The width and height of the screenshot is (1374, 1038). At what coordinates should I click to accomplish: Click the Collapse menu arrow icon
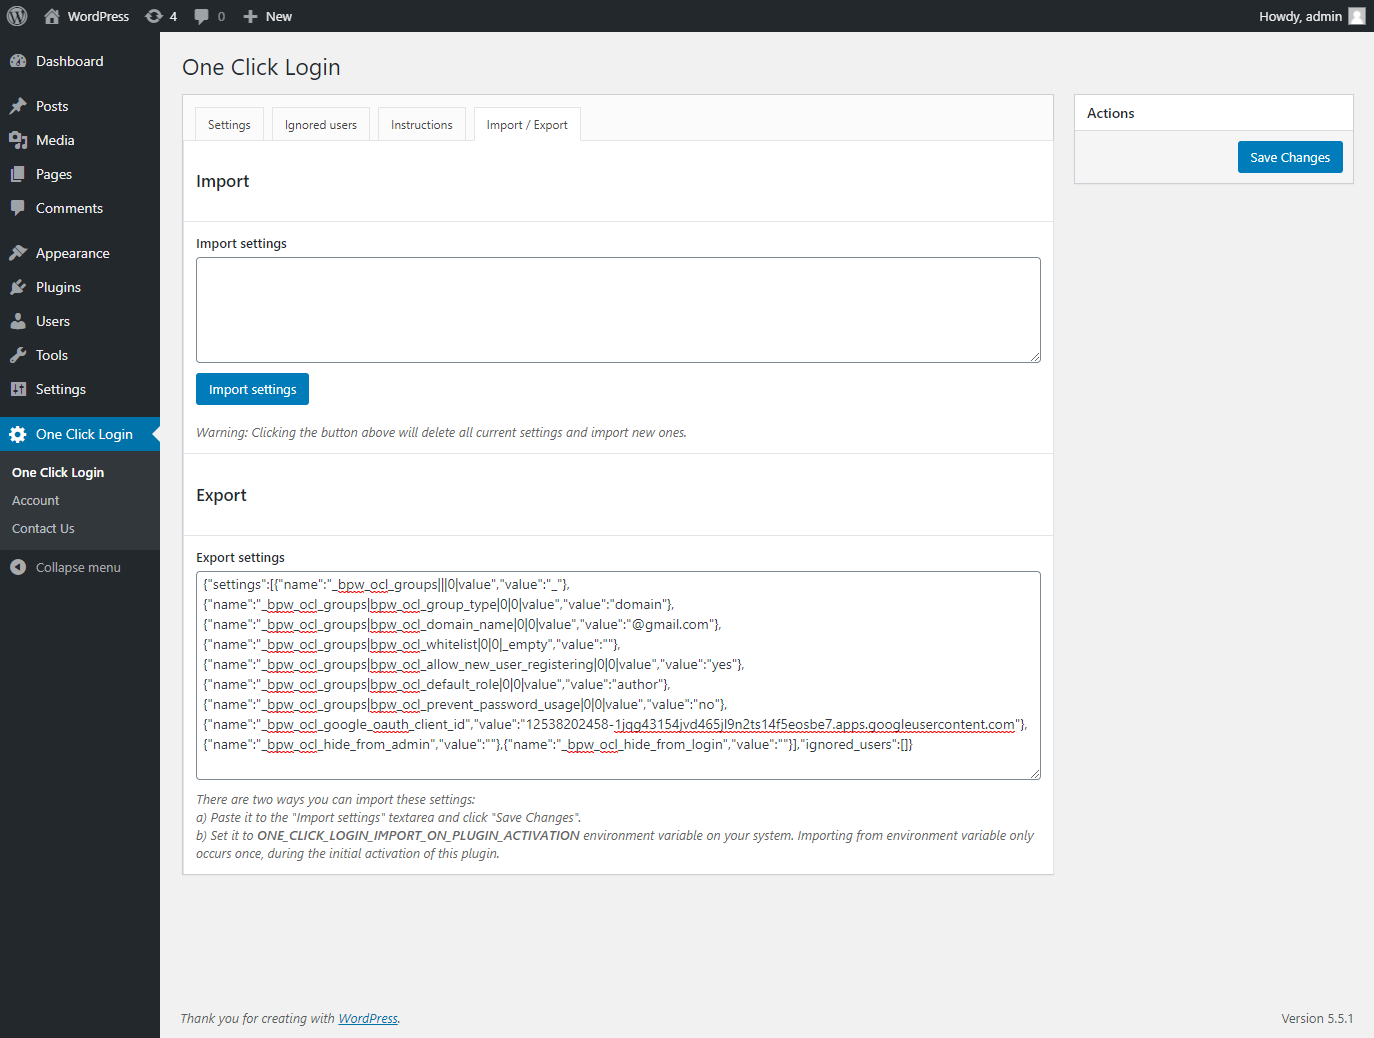tap(18, 567)
